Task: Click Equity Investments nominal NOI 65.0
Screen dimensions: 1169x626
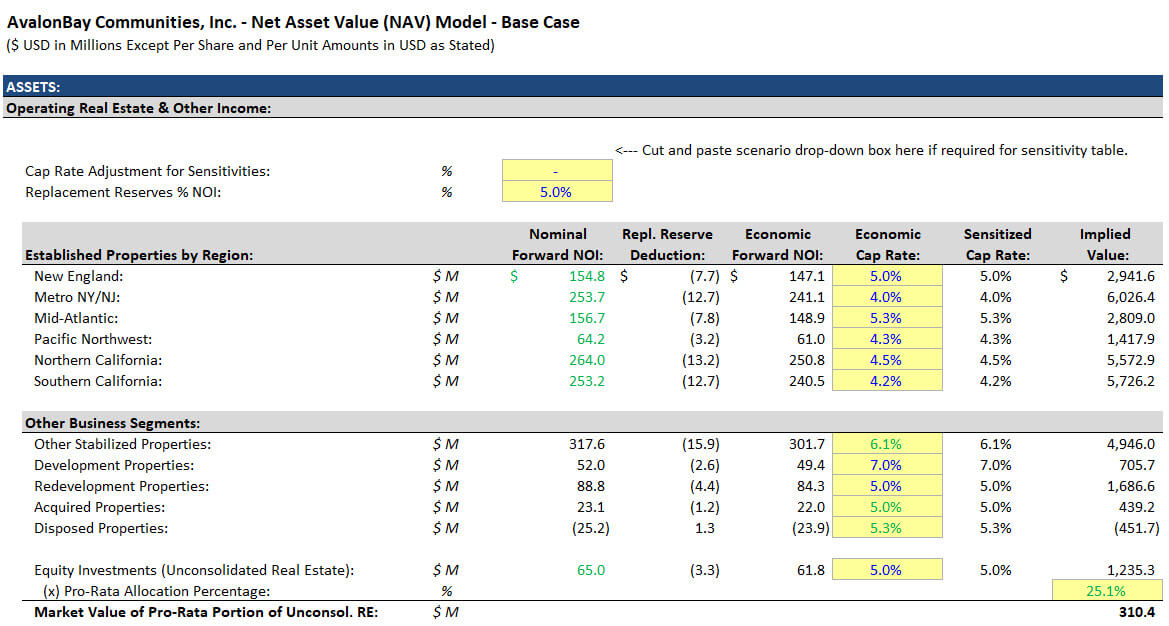Action: (x=590, y=569)
